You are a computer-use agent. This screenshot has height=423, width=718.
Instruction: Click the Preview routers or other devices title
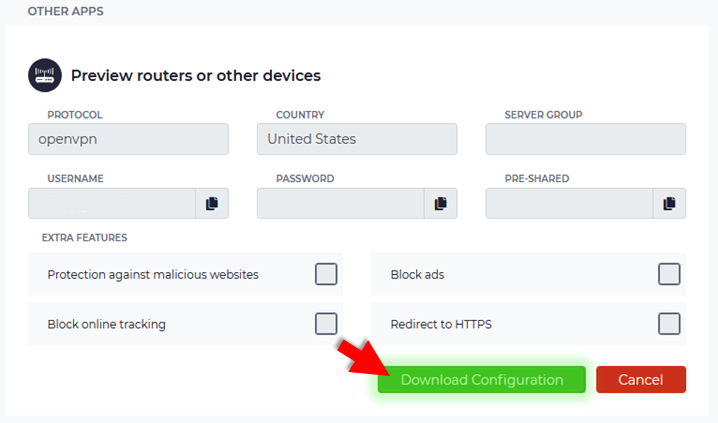(196, 76)
